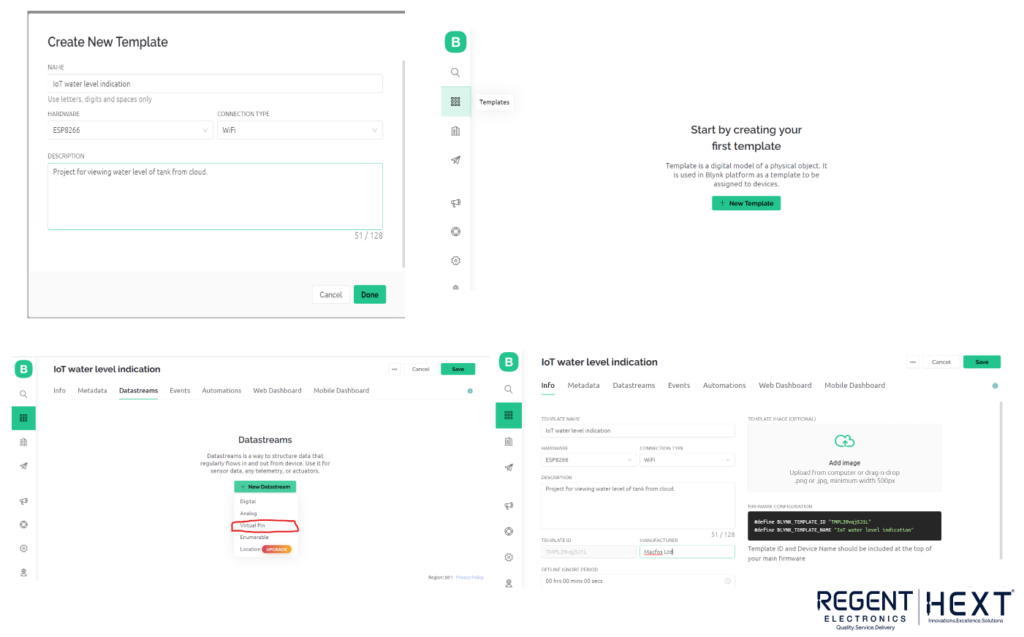This screenshot has height=637, width=1024.
Task: Click the Manufacturer input field
Action: point(687,552)
